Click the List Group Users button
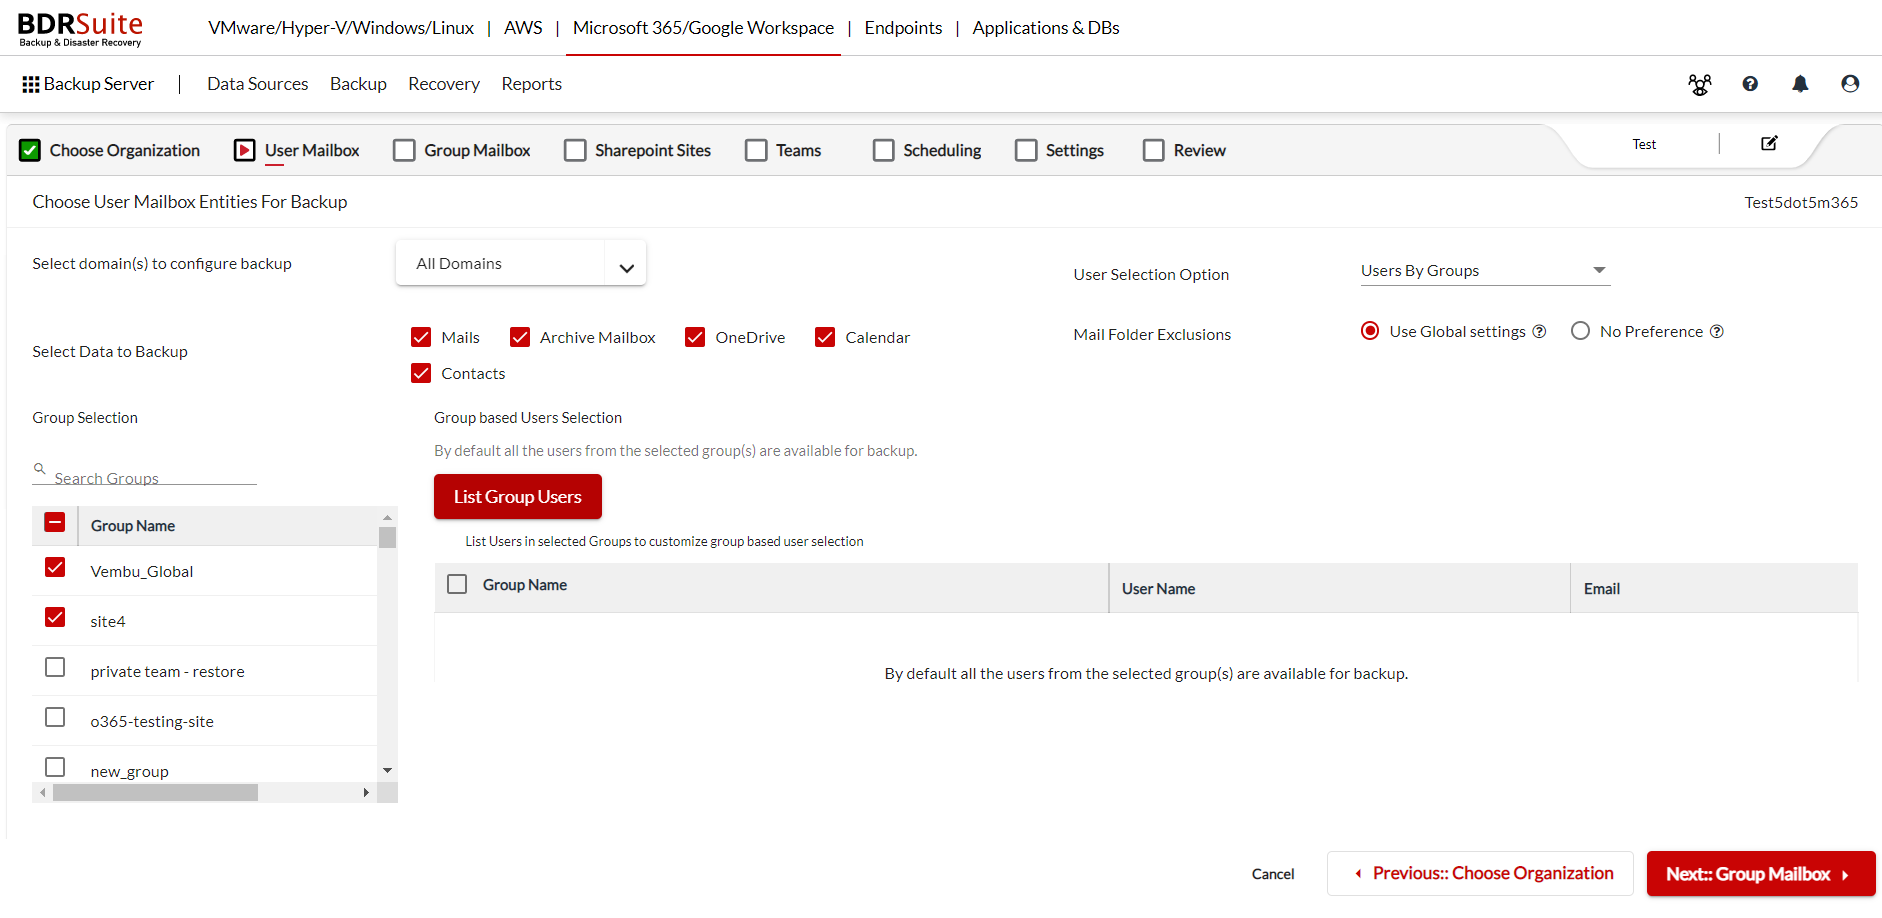Screen dimensions: 1882x918 [x=518, y=497]
